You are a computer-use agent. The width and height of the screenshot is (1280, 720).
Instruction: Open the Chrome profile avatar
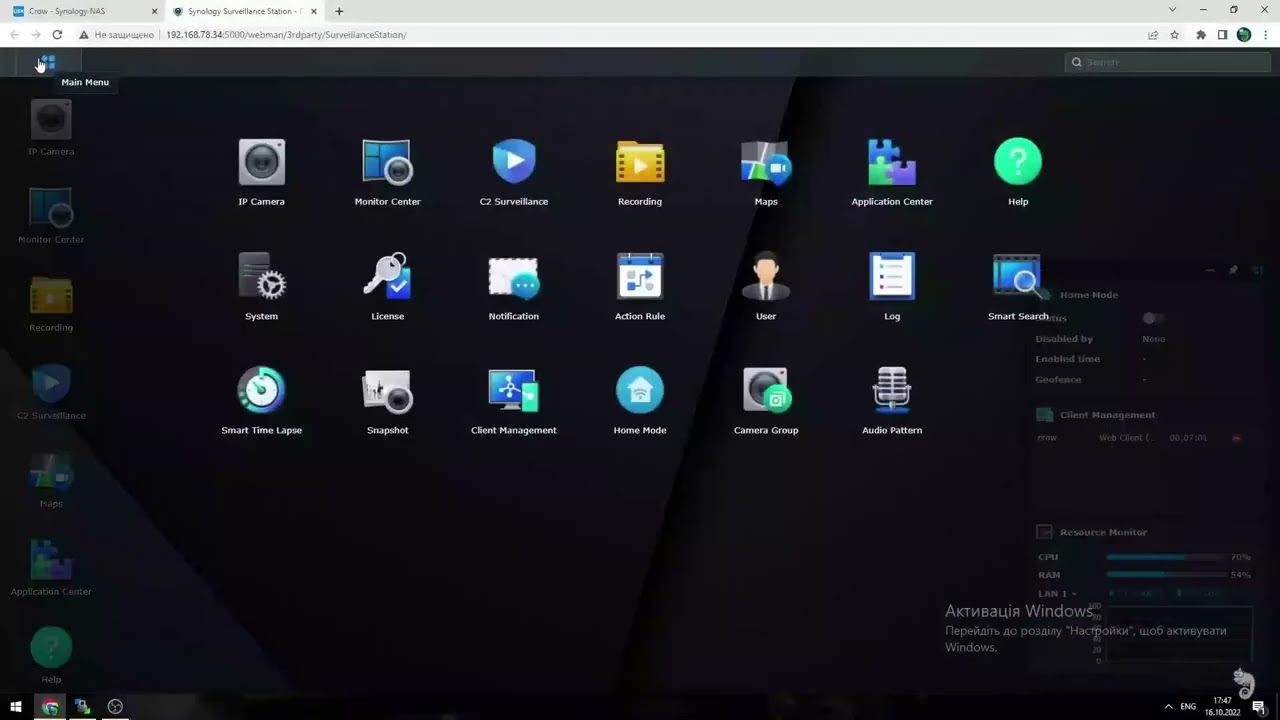click(x=1244, y=35)
